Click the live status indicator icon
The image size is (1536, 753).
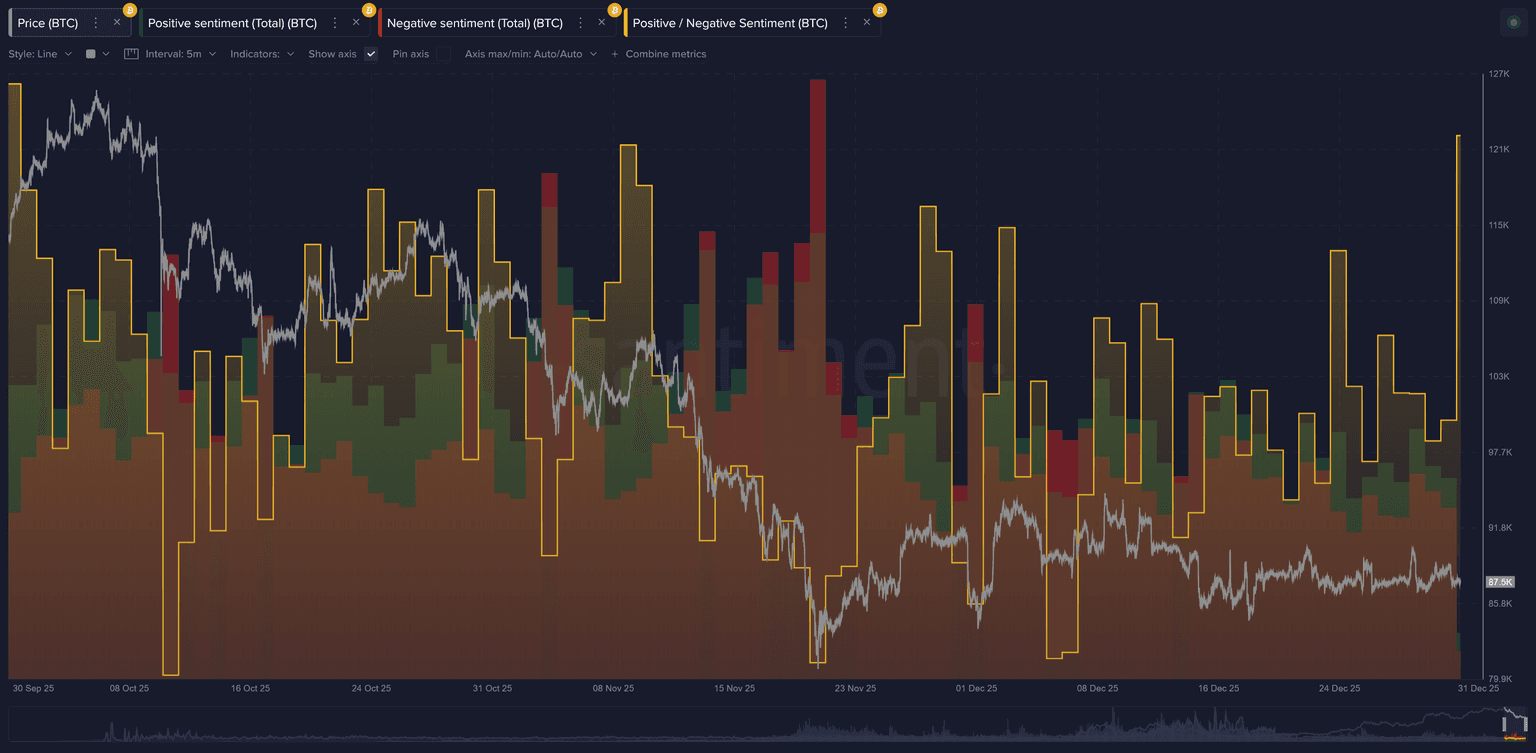(x=1513, y=23)
